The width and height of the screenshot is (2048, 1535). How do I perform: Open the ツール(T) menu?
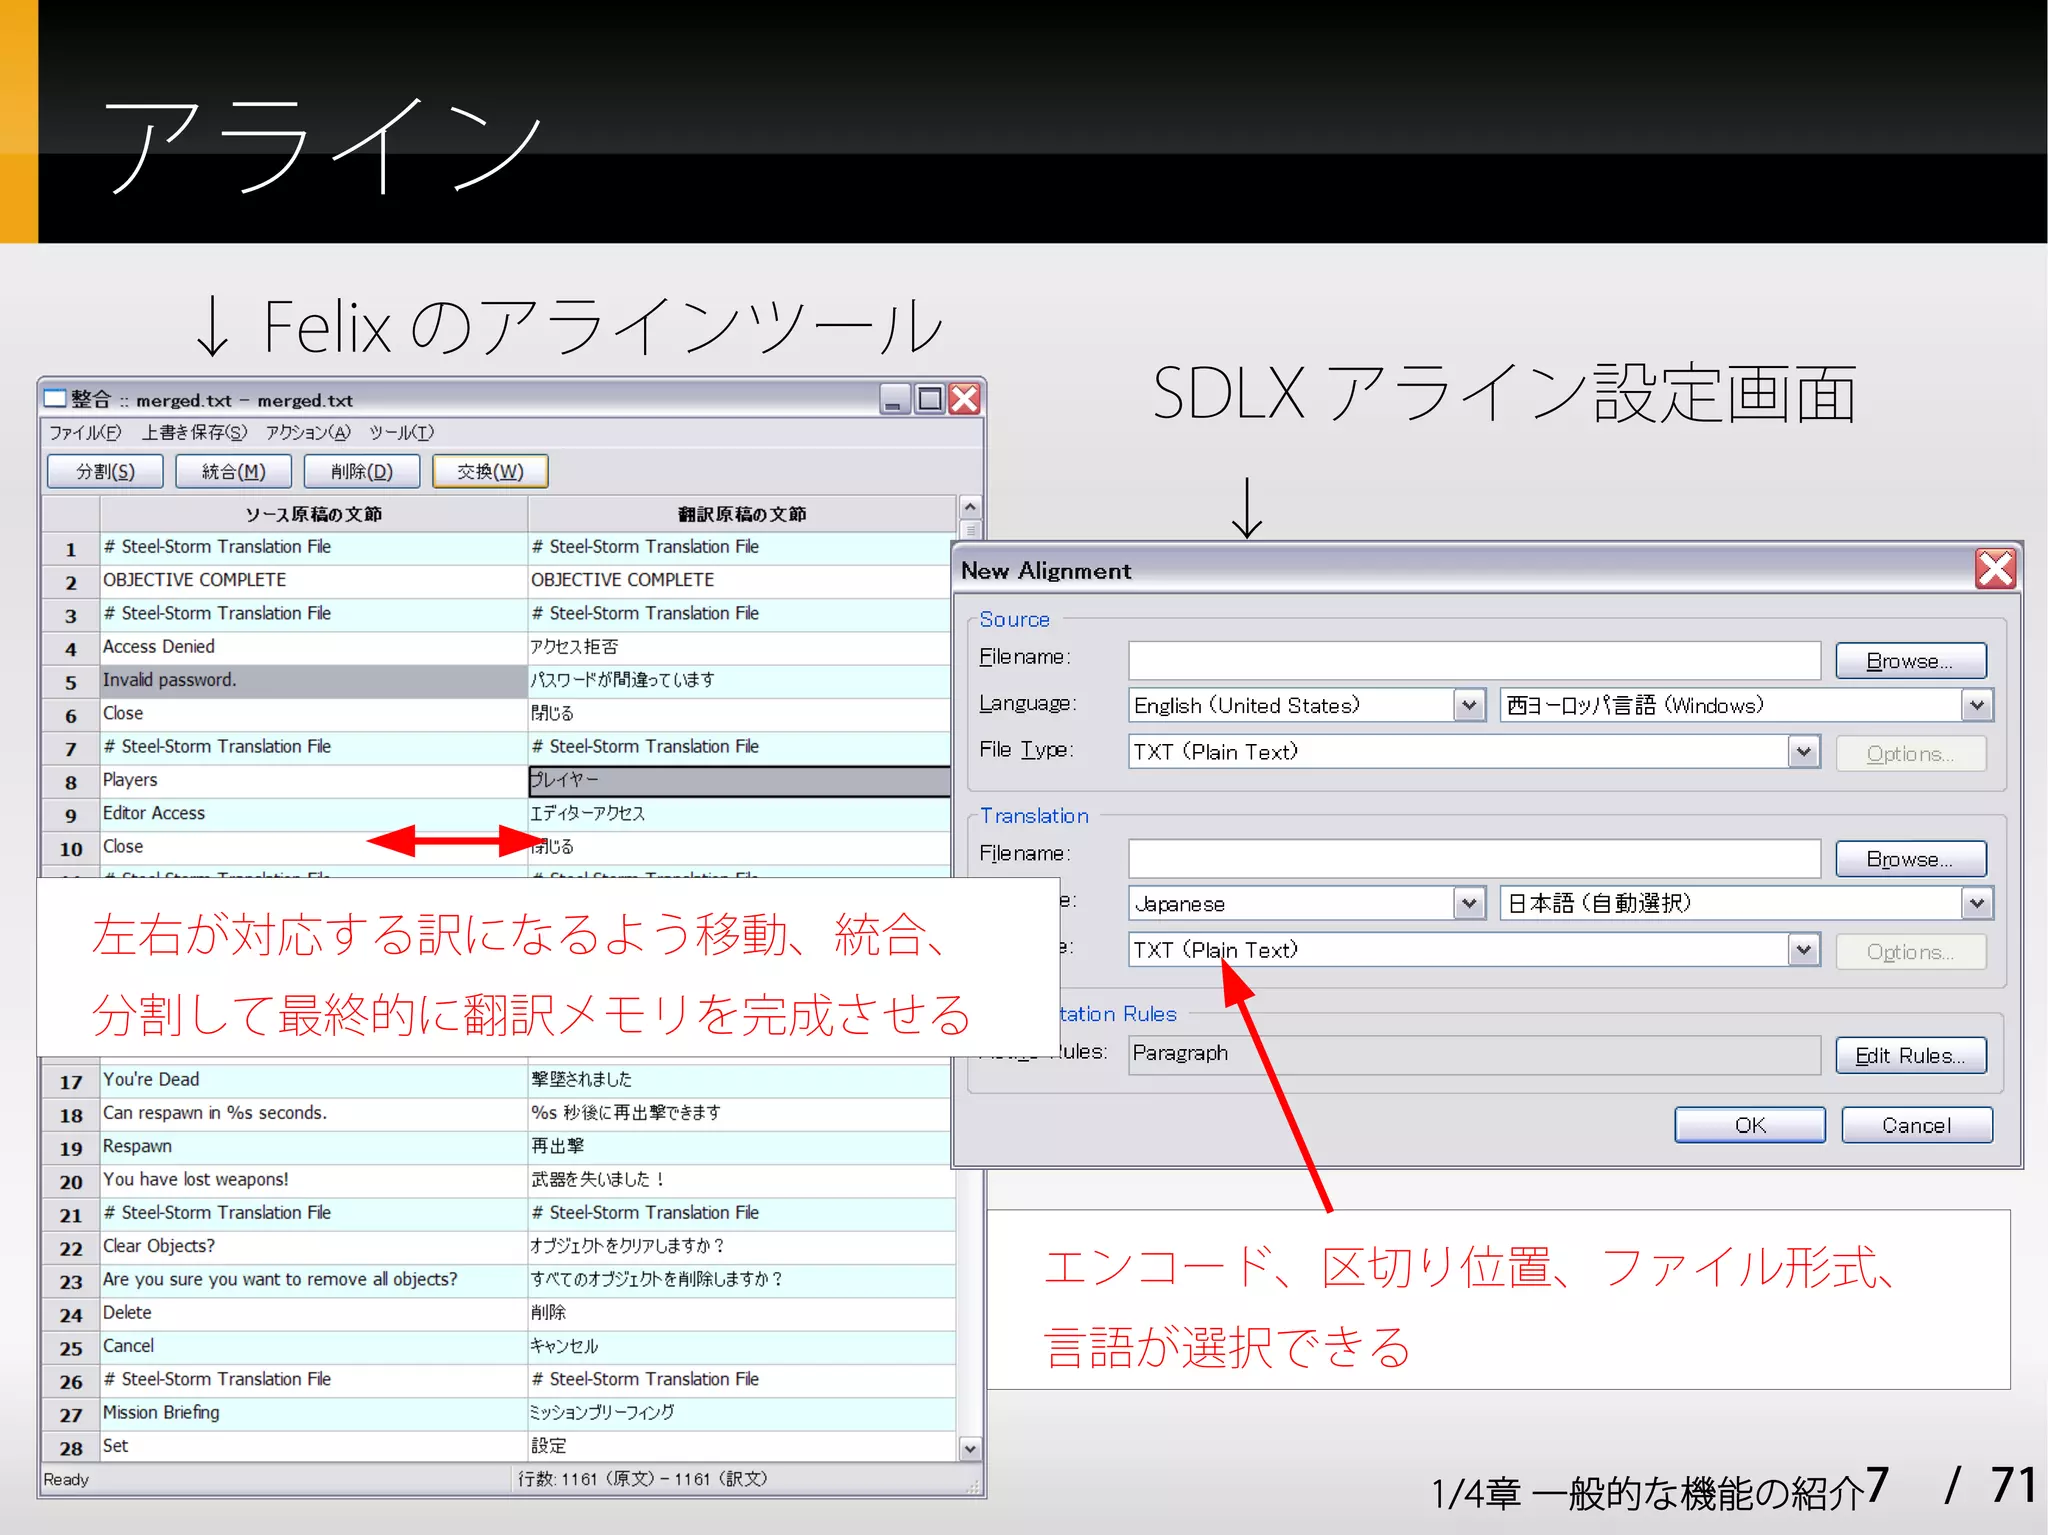401,432
